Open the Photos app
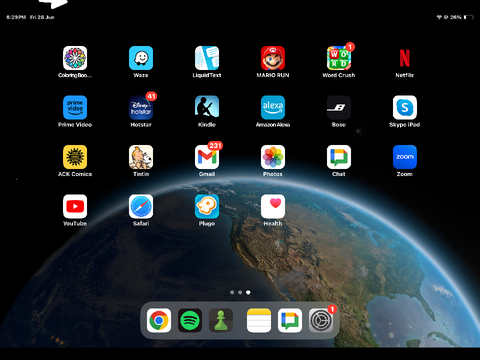The height and width of the screenshot is (360, 480). coord(273,157)
